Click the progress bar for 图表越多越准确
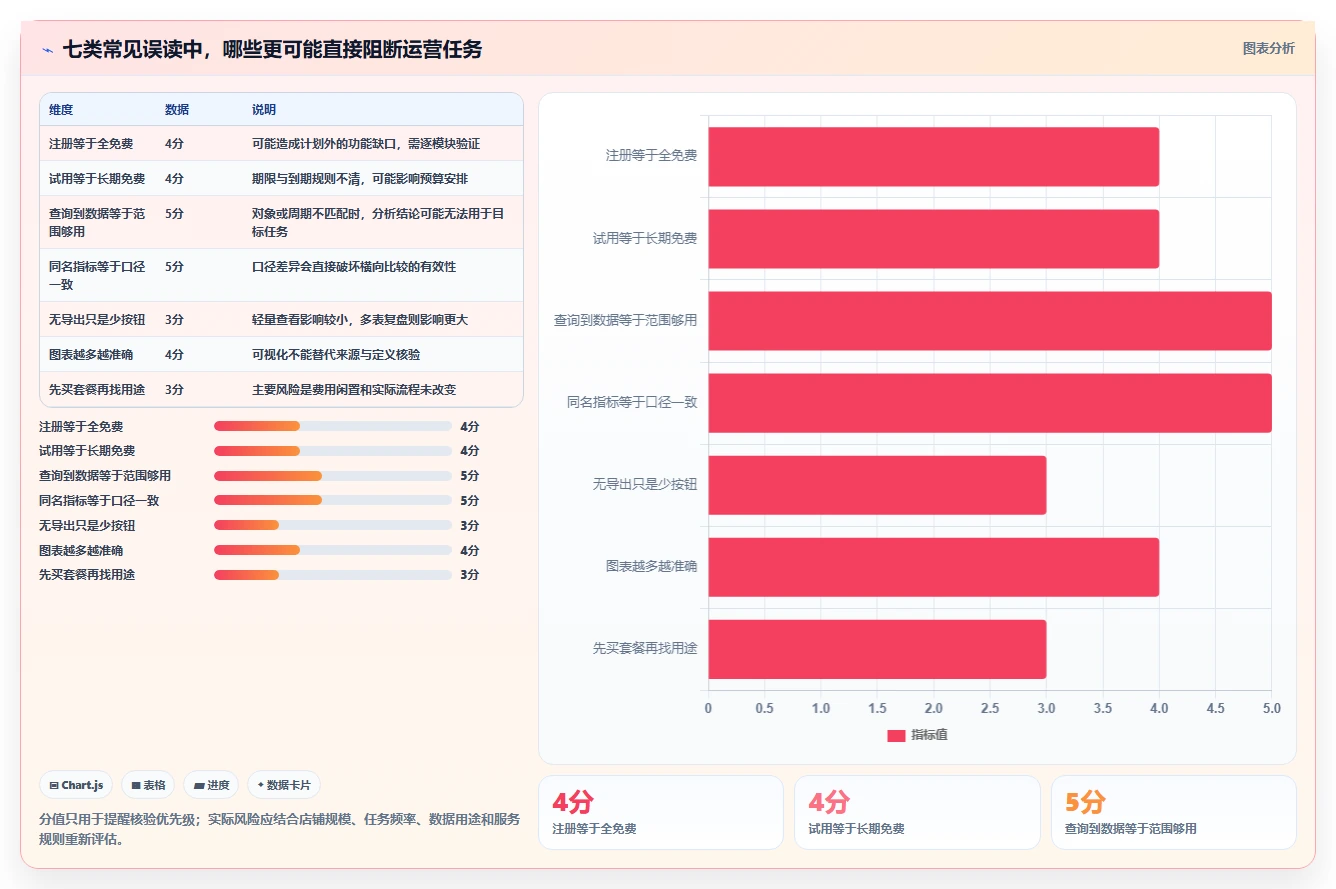 point(333,550)
